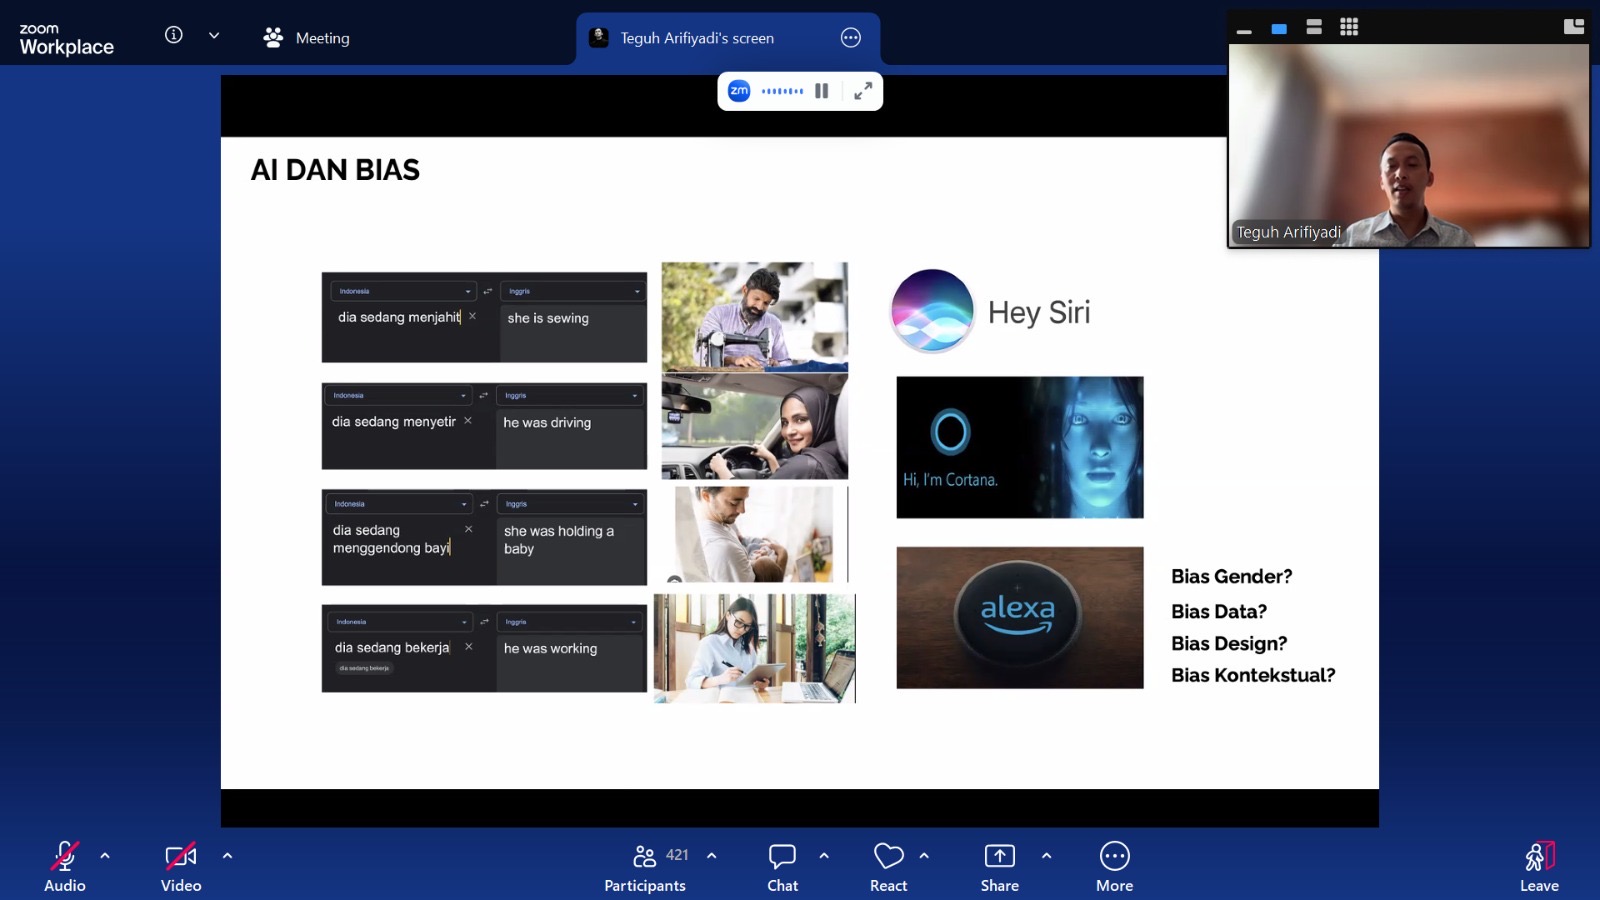Screen dimensions: 1600x900
Task: Open the meeting information icon
Action: click(174, 35)
